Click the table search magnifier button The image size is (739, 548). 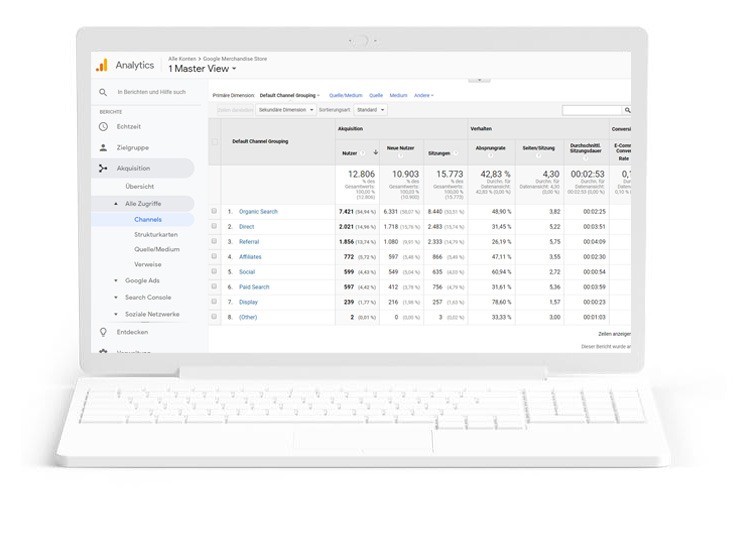(x=627, y=110)
